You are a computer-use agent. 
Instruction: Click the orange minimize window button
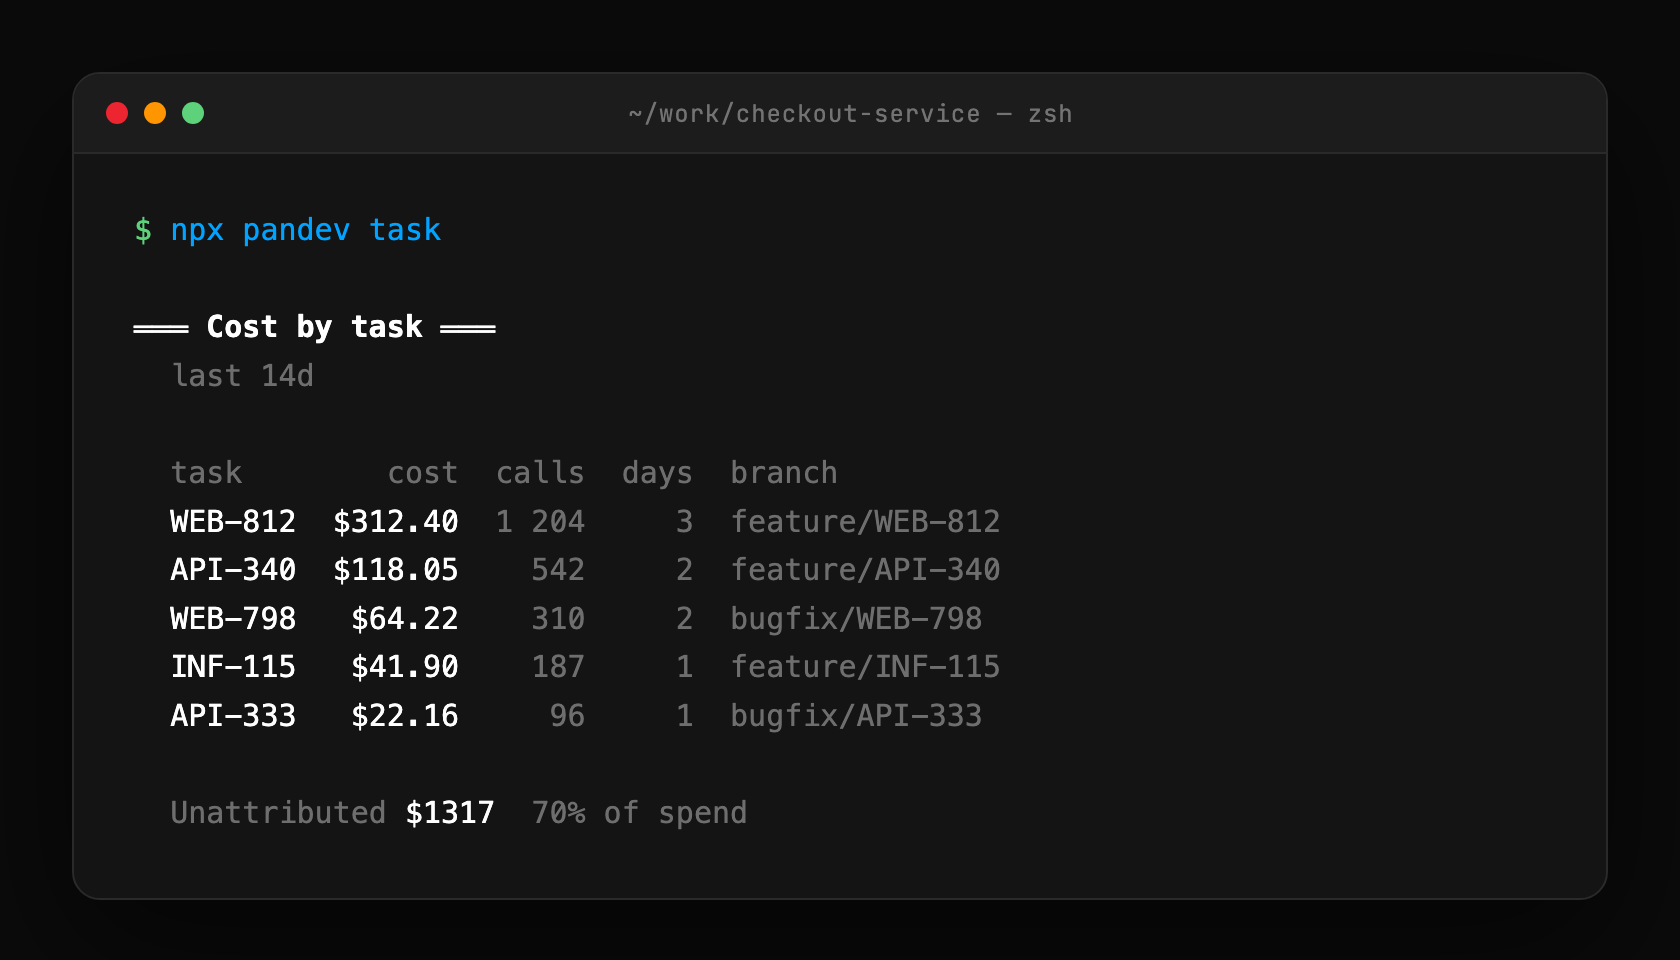155,113
